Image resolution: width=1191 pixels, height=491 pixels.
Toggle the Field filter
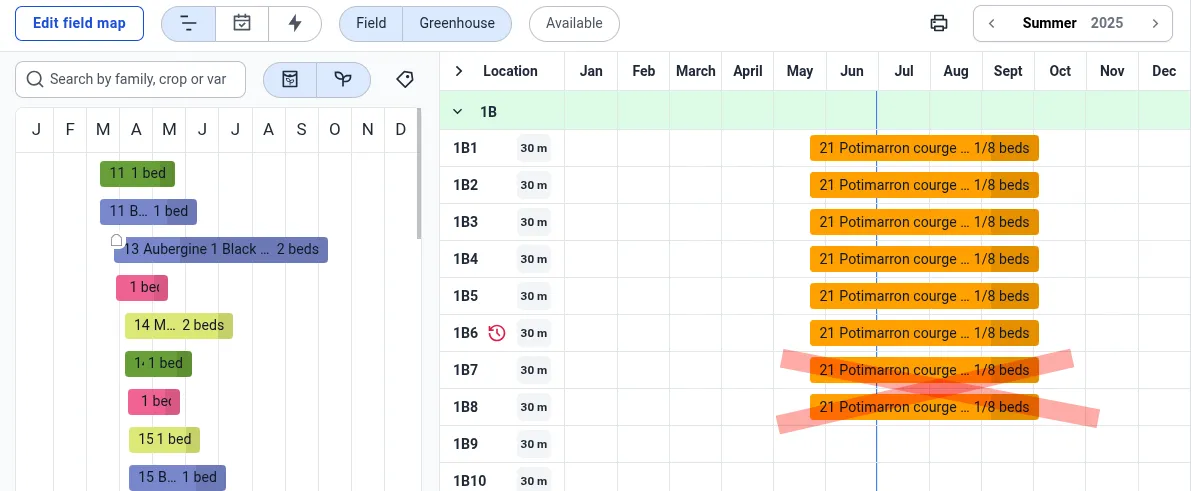point(371,24)
